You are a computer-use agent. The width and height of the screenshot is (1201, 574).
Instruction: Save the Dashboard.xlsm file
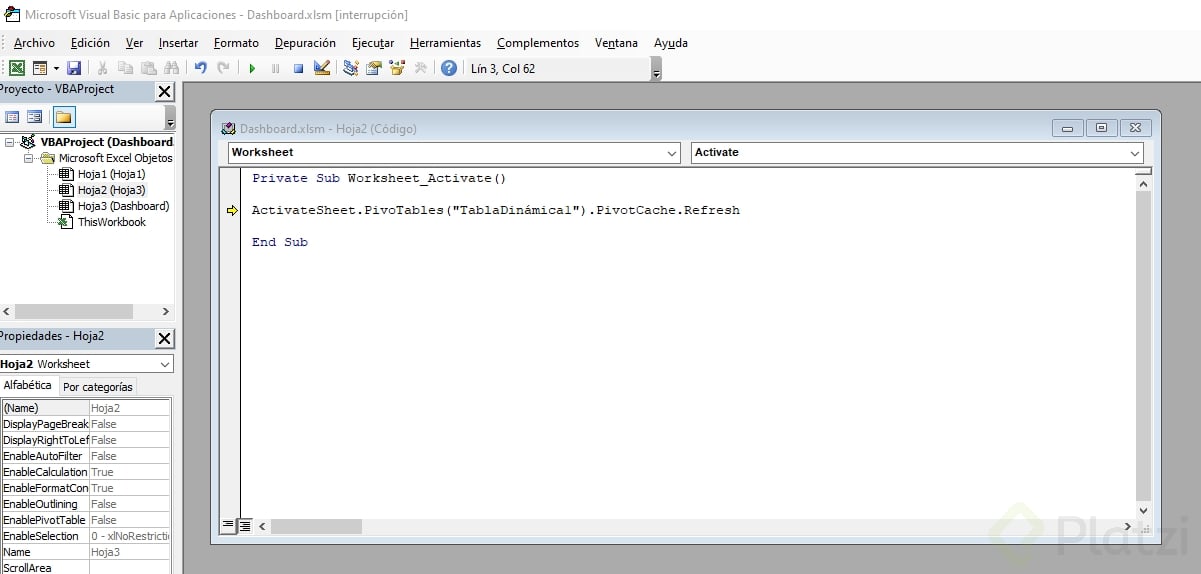coord(74,68)
